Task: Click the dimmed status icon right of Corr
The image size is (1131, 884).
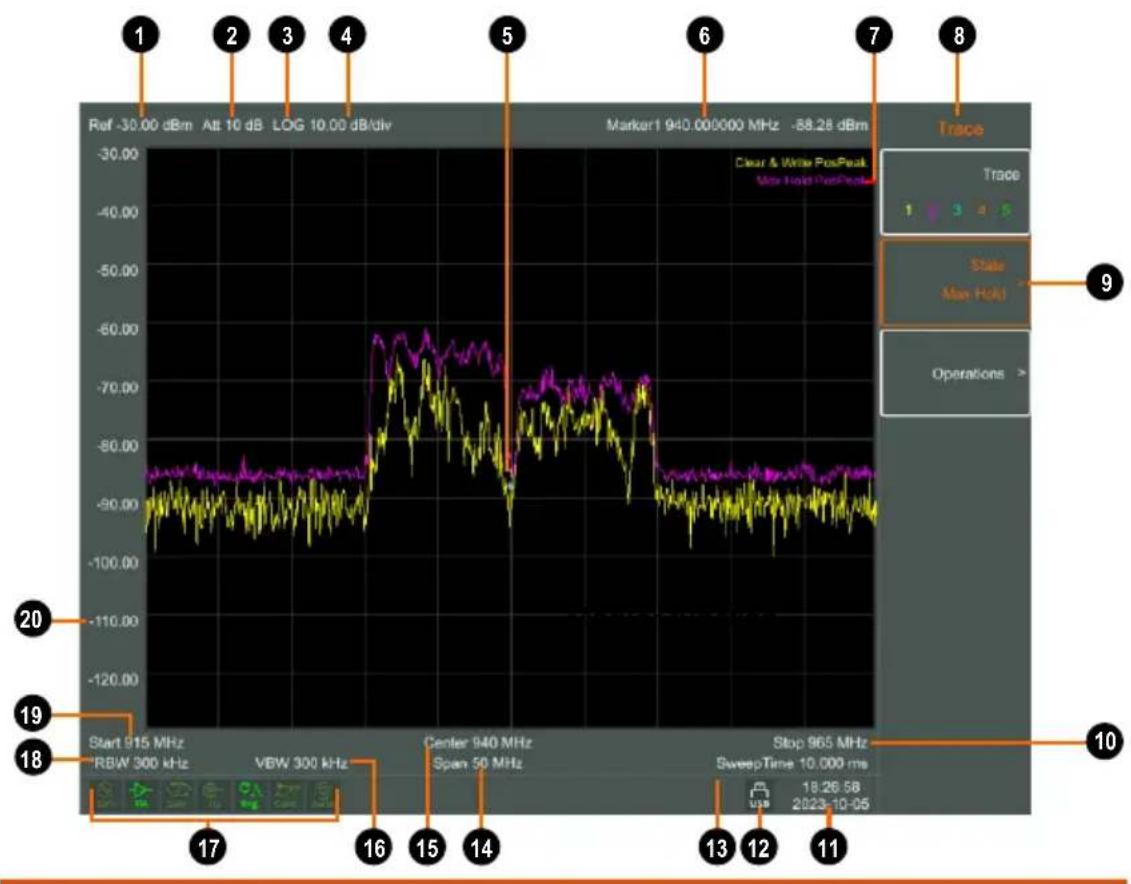Action: (323, 795)
